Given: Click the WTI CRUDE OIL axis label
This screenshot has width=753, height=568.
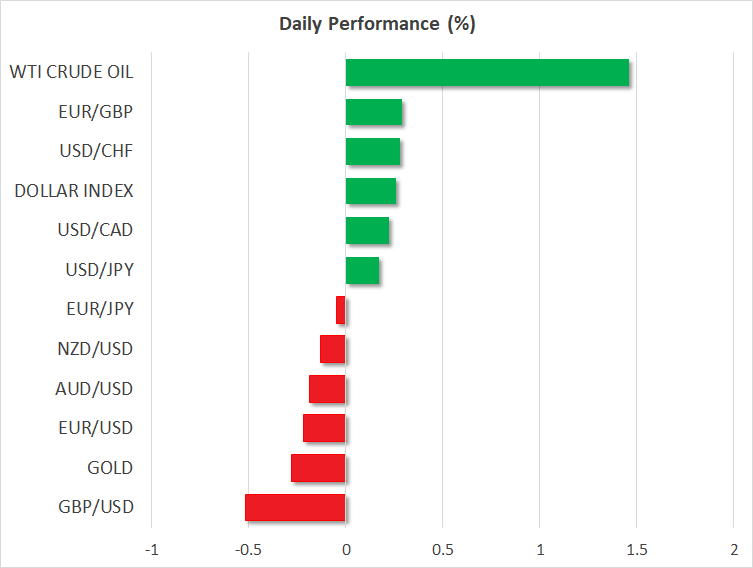Looking at the screenshot, I should click(x=71, y=72).
